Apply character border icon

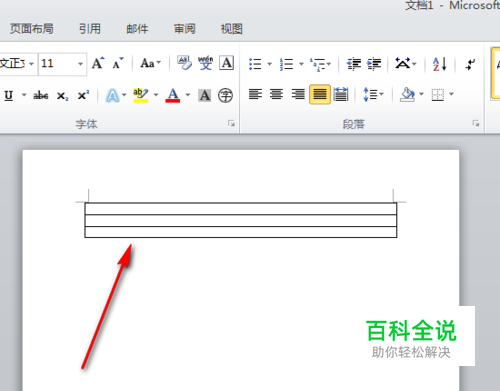click(226, 63)
